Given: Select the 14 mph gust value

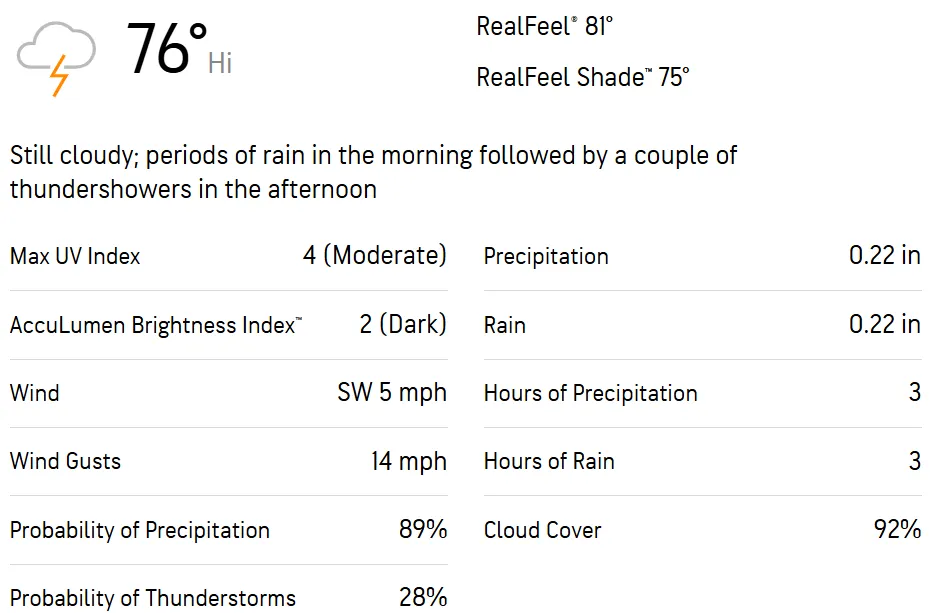Looking at the screenshot, I should point(409,461).
